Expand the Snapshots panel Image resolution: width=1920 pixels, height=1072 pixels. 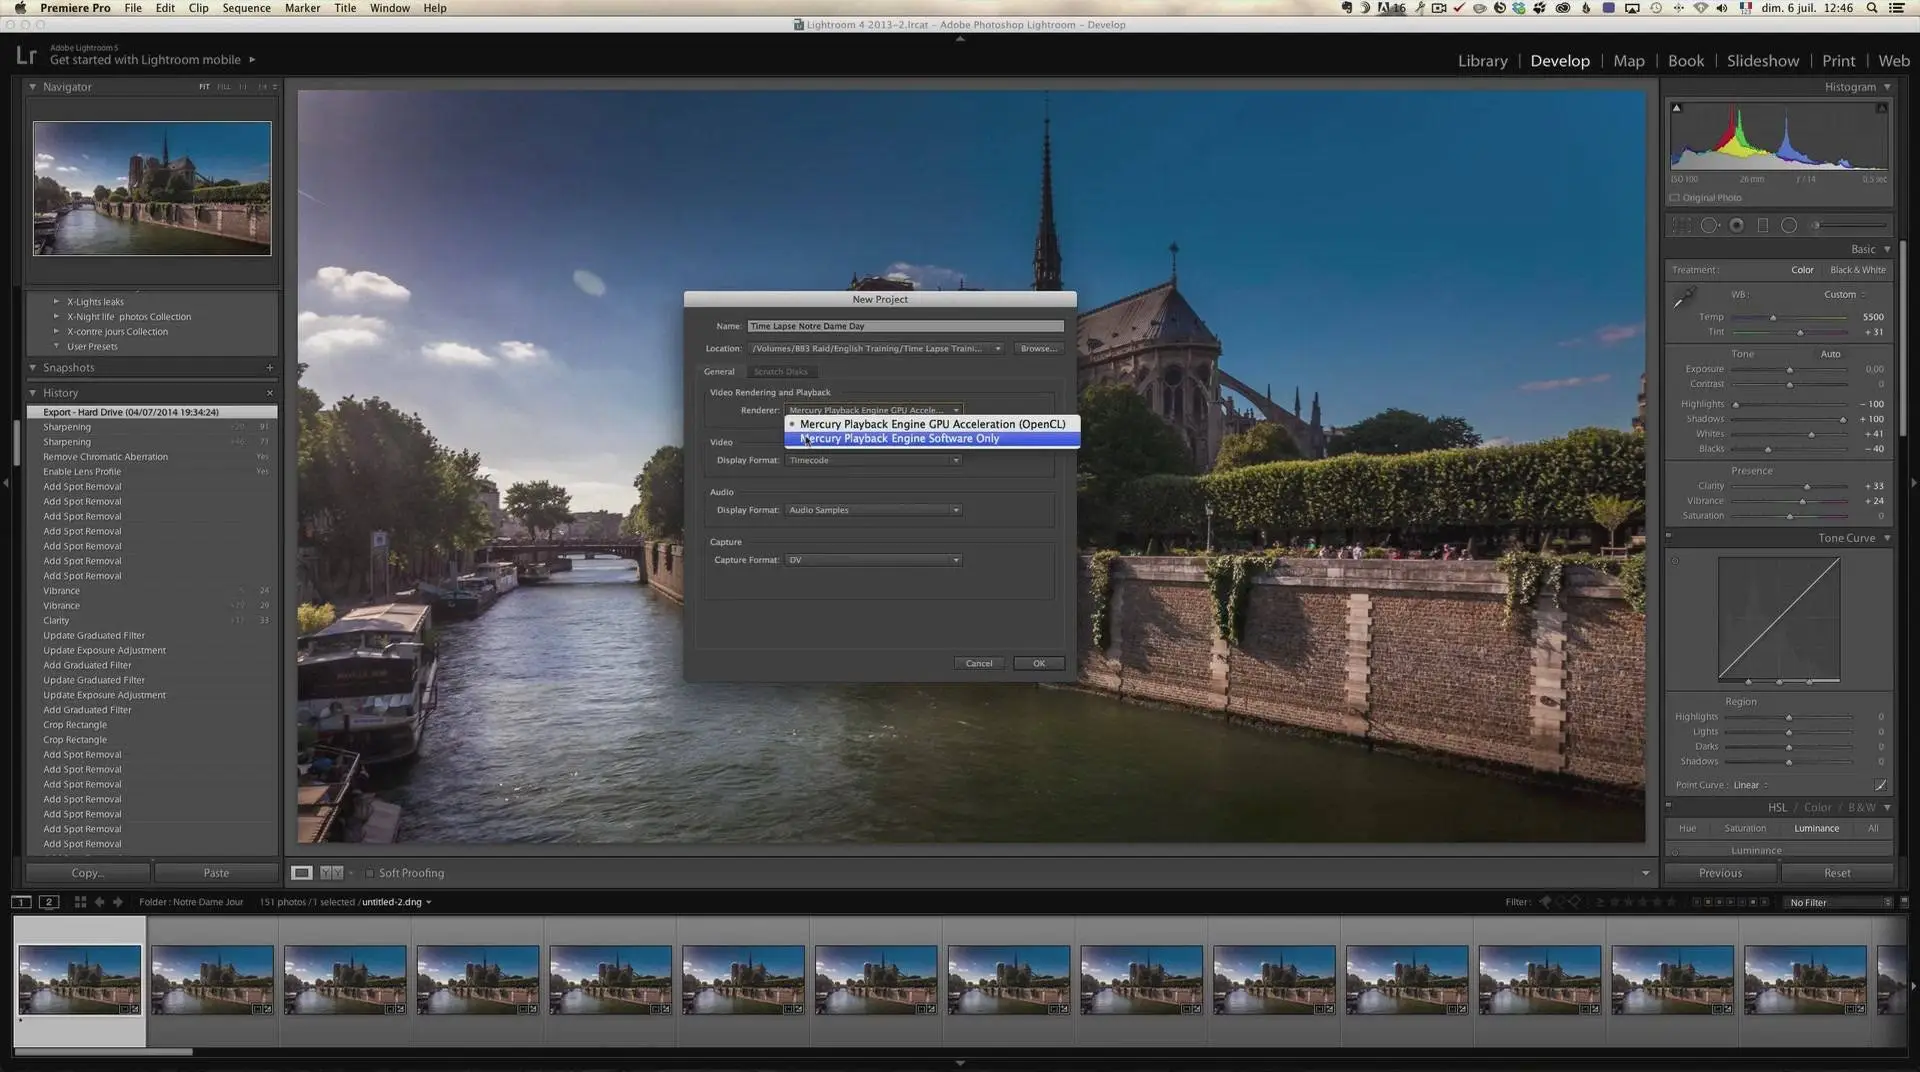coord(32,368)
